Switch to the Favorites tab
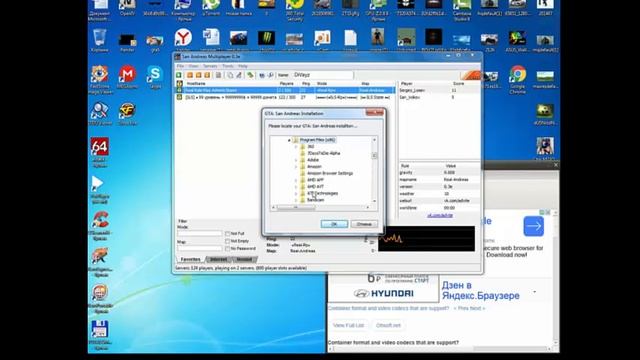 191,259
